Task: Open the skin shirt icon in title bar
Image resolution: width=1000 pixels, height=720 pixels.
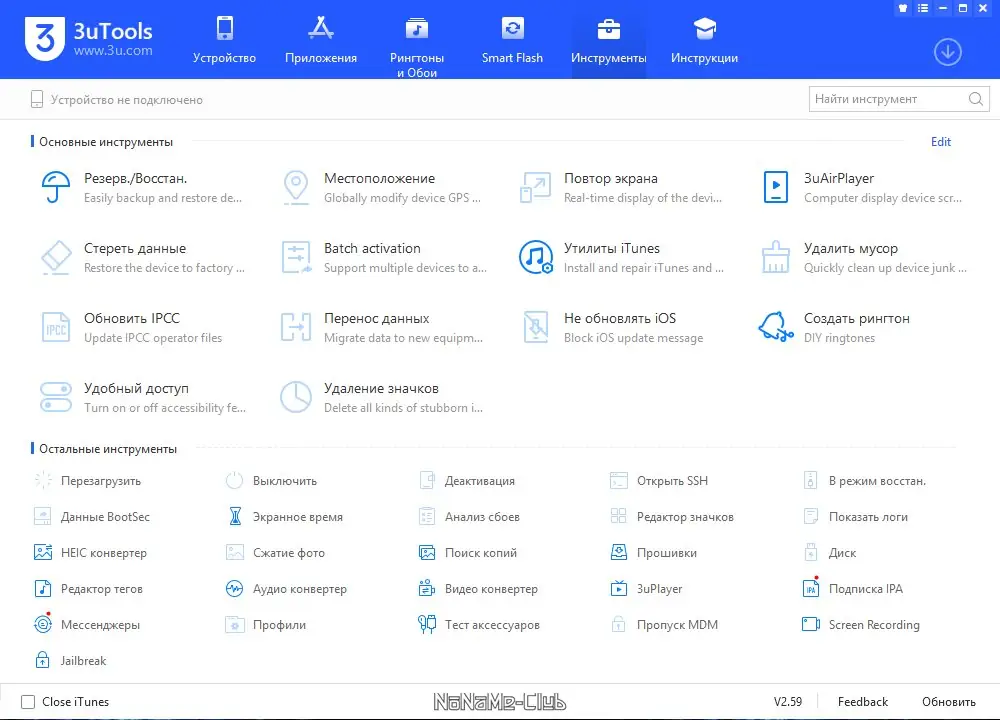Action: [902, 8]
